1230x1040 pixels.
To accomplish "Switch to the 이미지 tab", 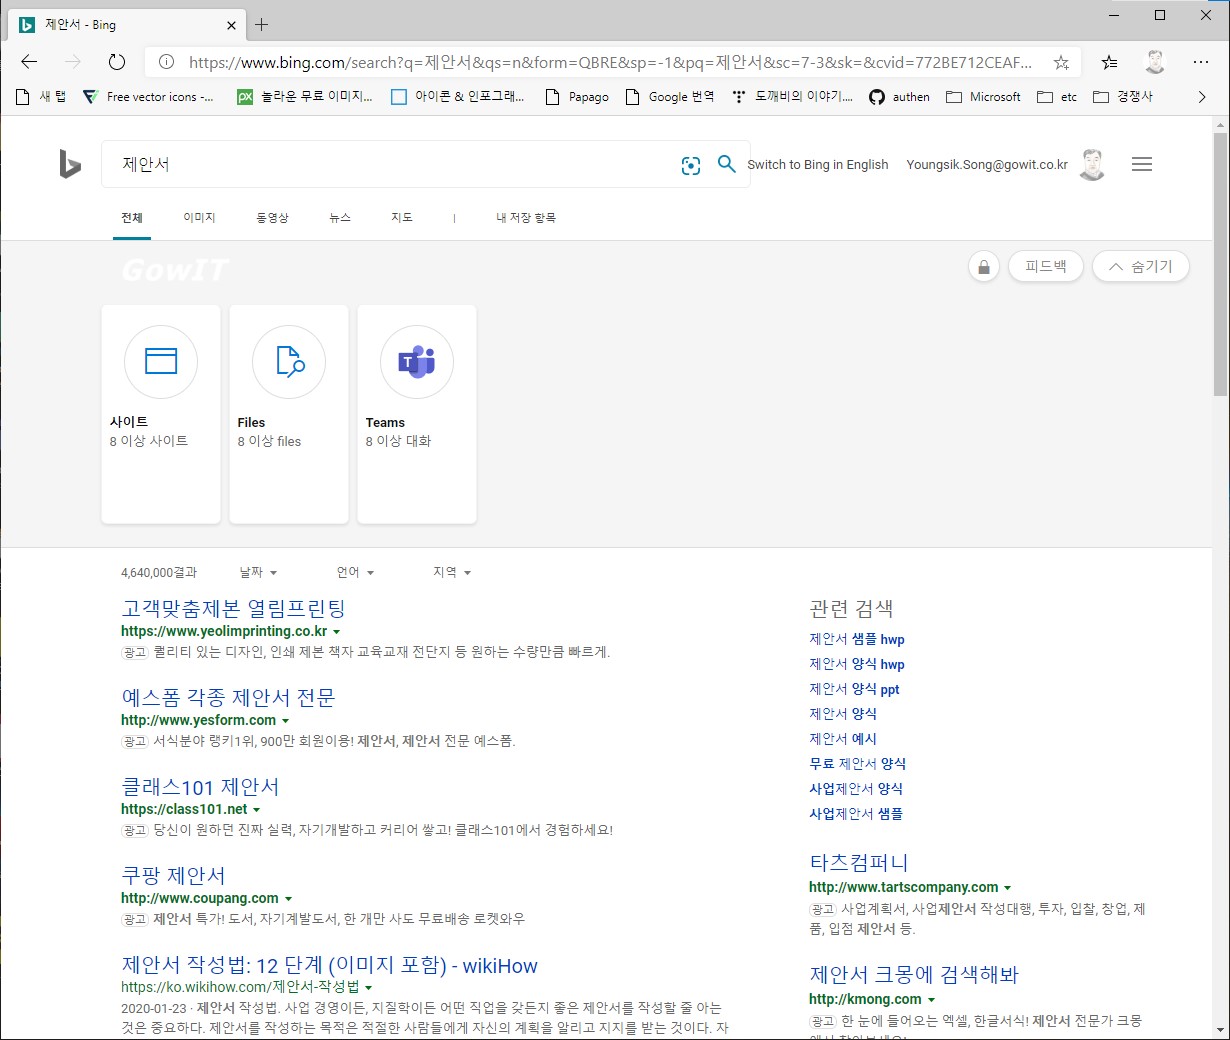I will (199, 217).
